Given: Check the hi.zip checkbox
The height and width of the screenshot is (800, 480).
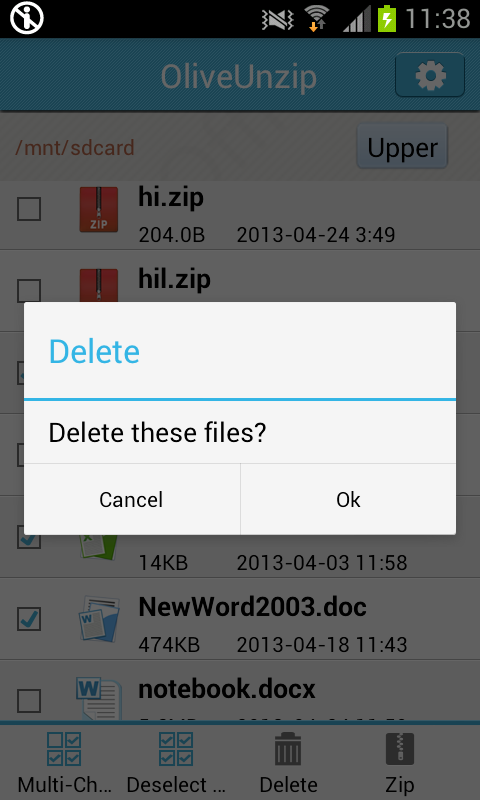Looking at the screenshot, I should (29, 209).
